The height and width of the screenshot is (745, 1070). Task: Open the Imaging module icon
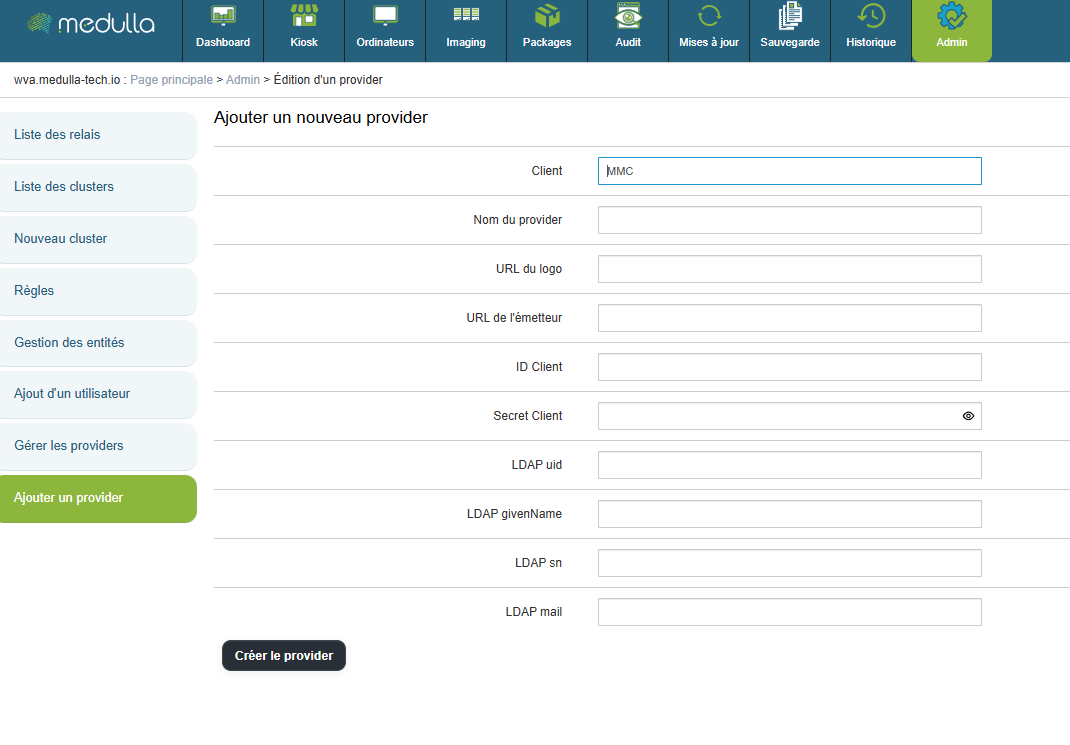pos(466,17)
